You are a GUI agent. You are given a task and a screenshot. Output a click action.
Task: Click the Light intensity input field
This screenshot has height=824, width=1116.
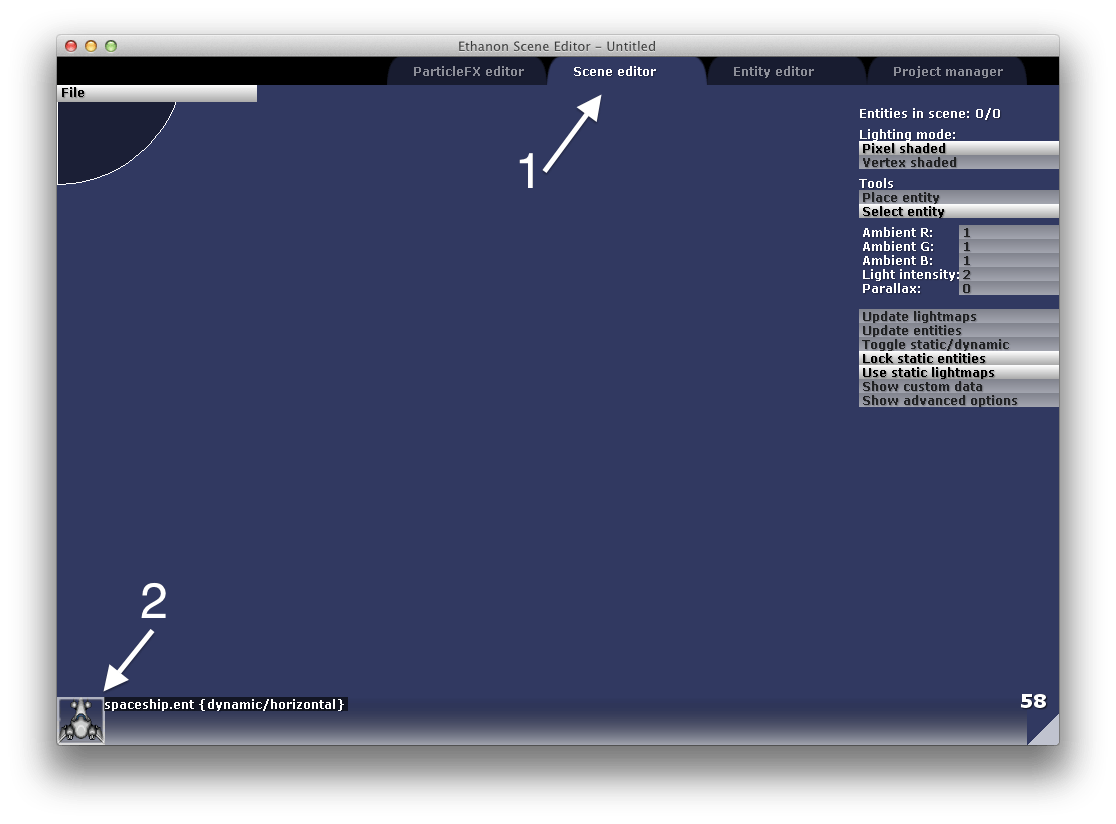[x=1007, y=274]
